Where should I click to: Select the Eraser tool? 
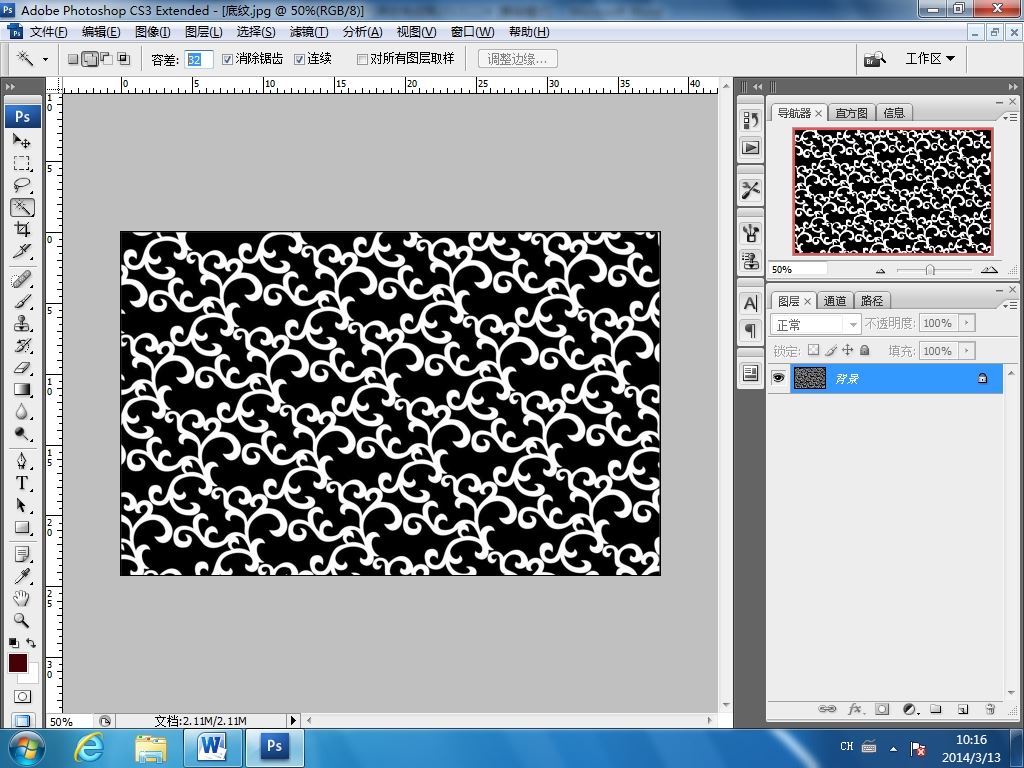click(22, 368)
